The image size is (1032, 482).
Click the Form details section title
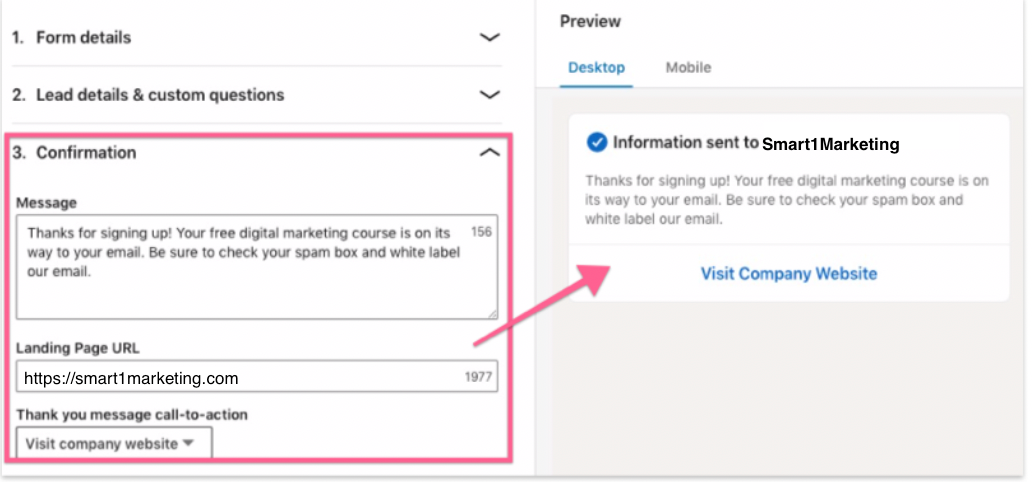[83, 38]
